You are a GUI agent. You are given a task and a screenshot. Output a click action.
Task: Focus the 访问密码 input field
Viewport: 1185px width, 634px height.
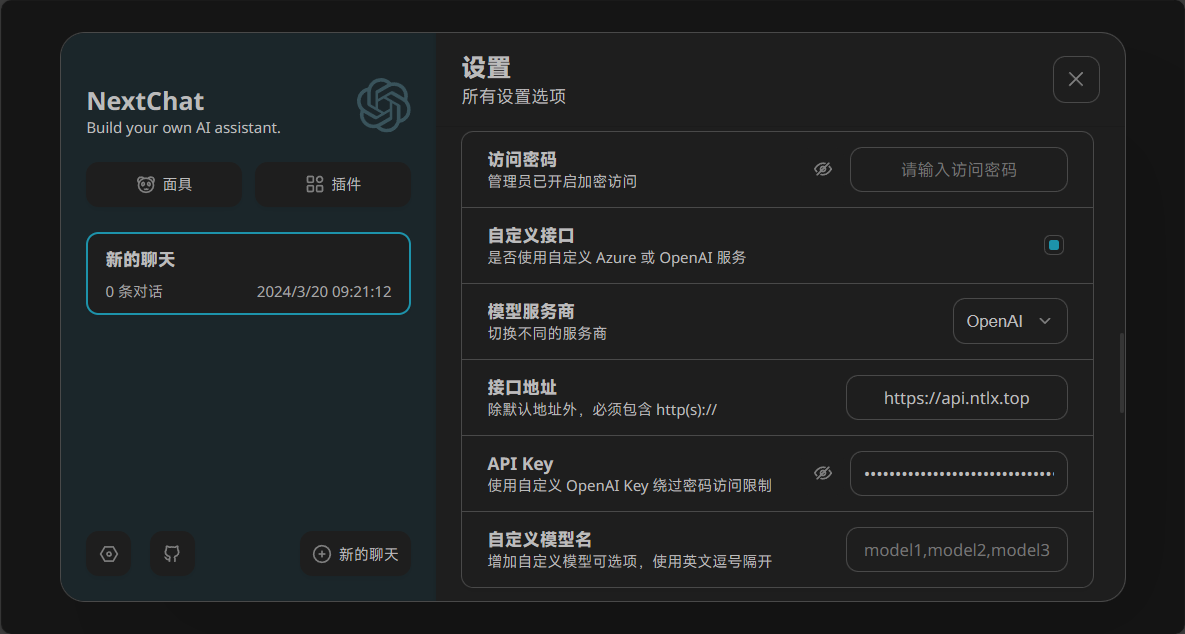(x=958, y=170)
